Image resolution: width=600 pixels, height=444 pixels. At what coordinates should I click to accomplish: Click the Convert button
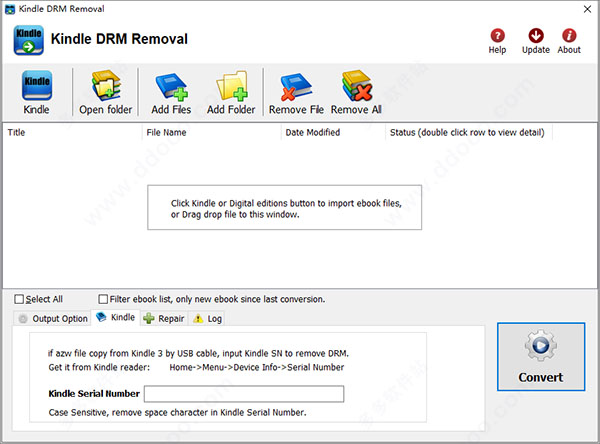pyautogui.click(x=541, y=357)
